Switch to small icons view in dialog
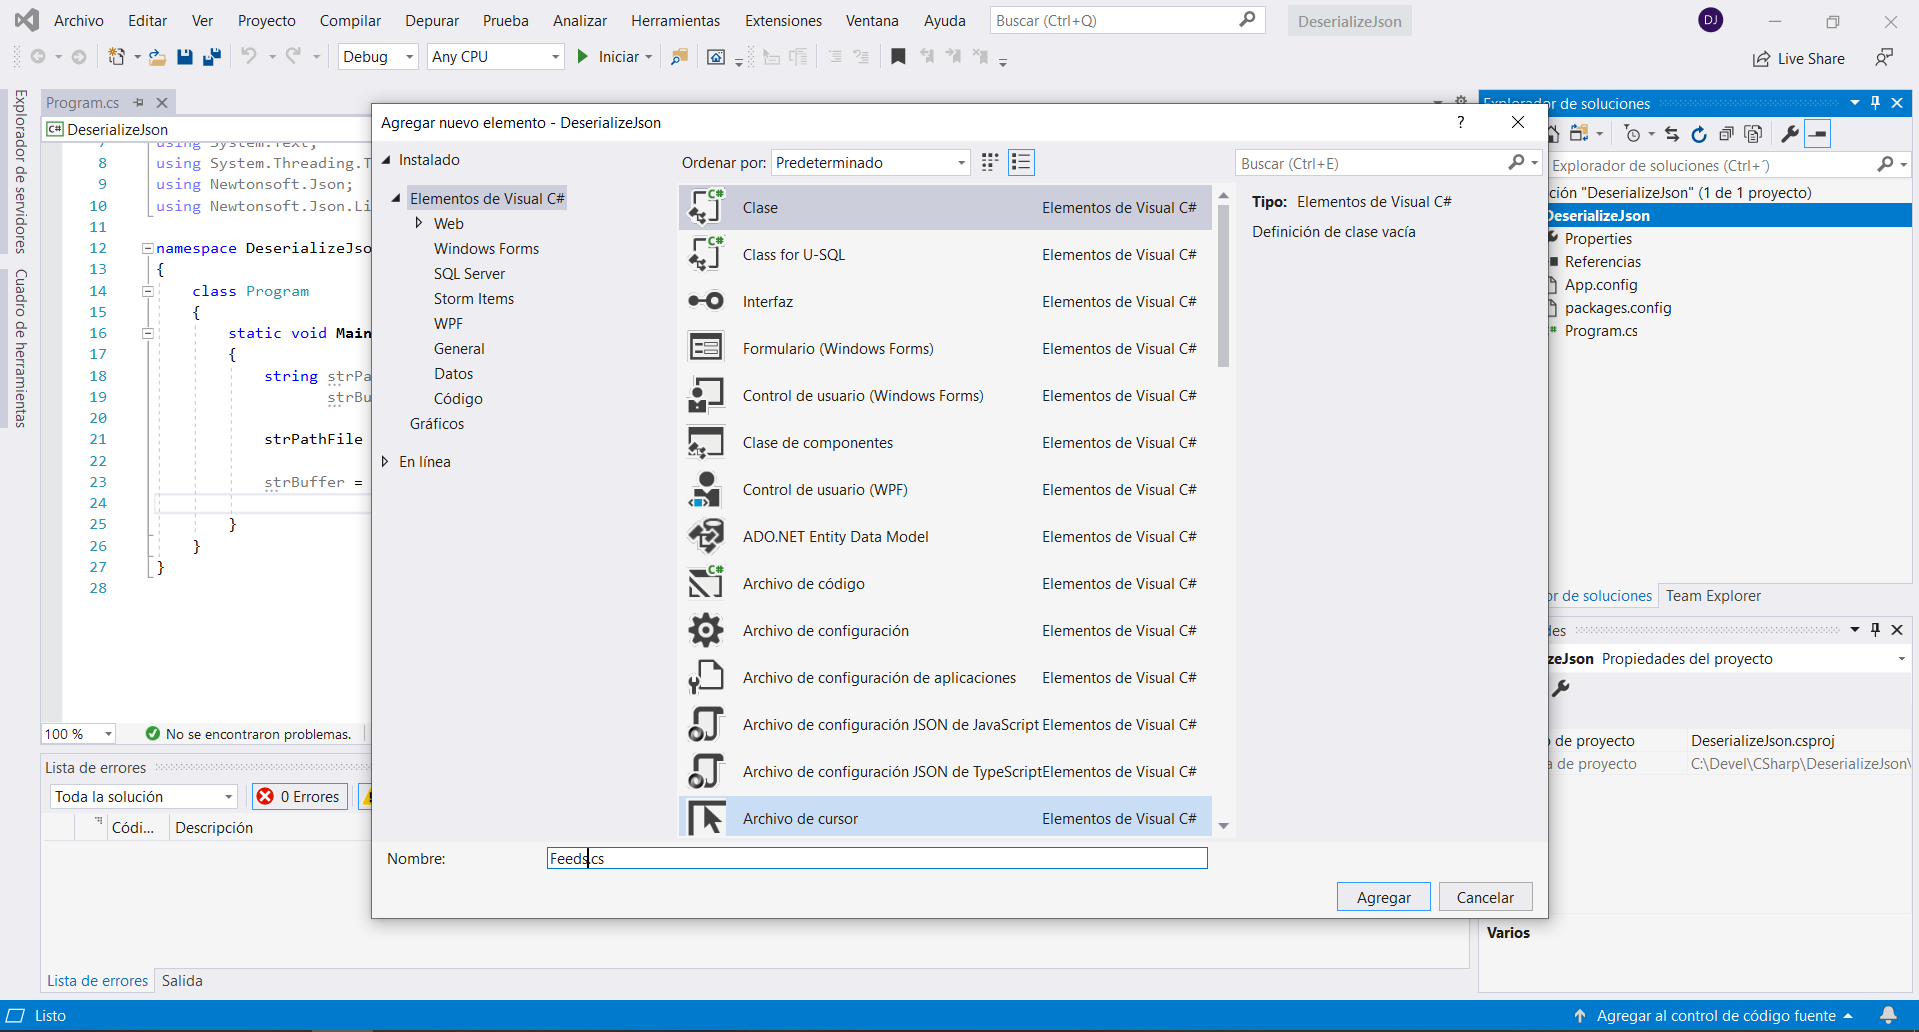 click(990, 162)
